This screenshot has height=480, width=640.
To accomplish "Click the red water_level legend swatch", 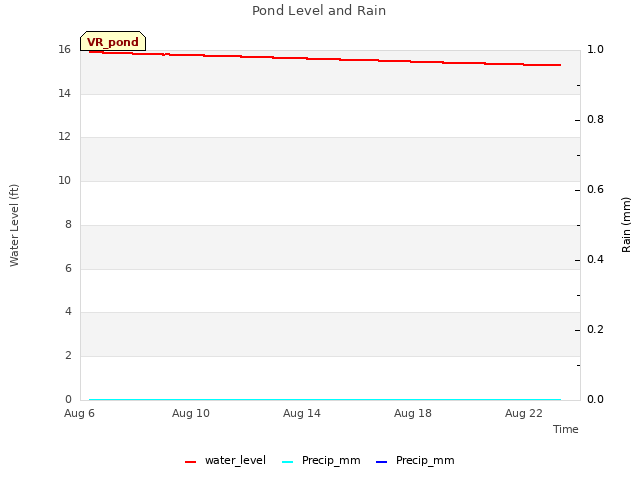I will (191, 462).
